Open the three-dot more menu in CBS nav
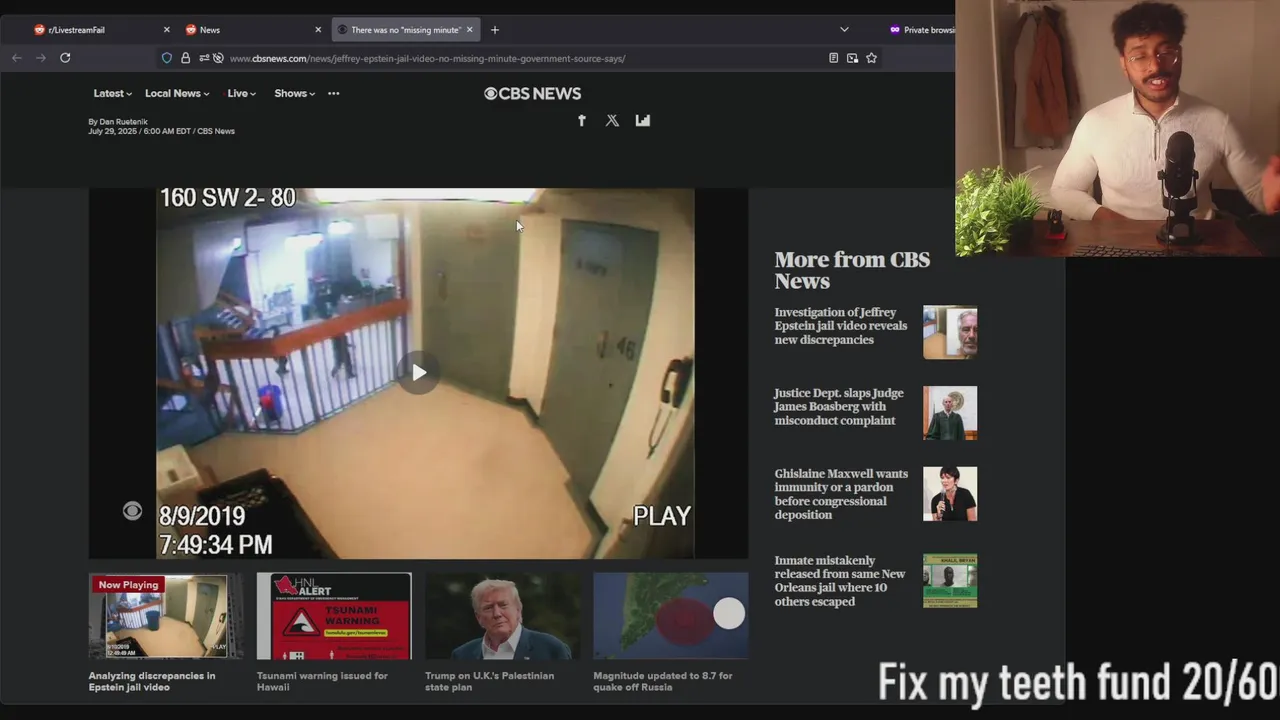Screen dimensions: 1280x720 tap(334, 93)
